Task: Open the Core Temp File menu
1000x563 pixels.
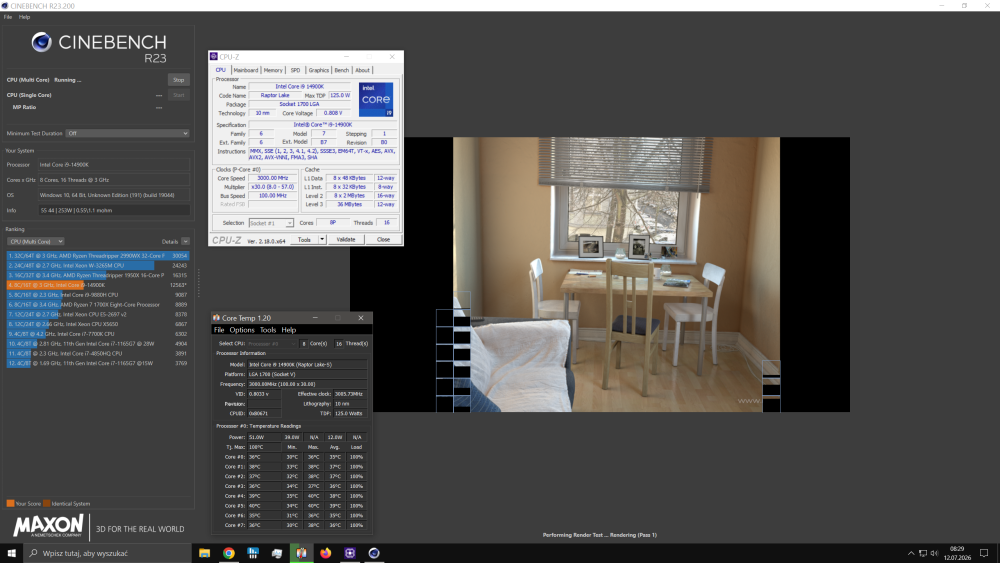Action: pyautogui.click(x=219, y=330)
